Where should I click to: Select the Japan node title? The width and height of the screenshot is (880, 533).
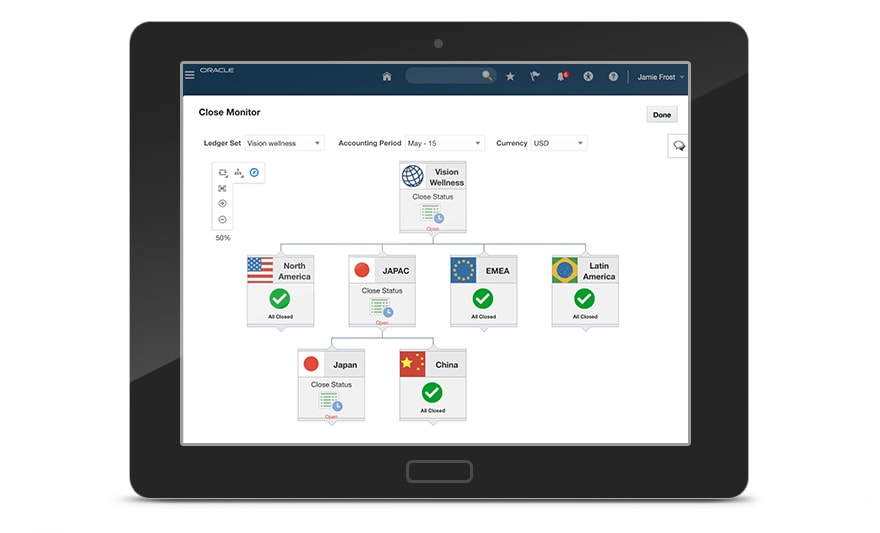point(345,365)
